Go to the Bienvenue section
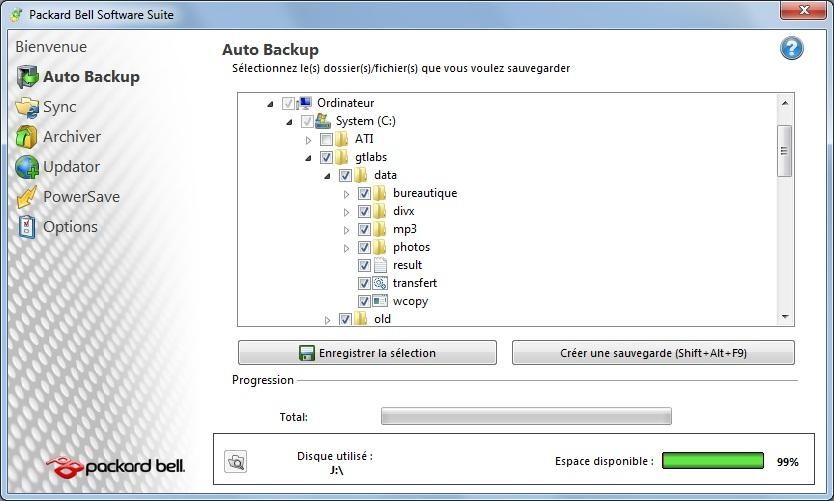Image resolution: width=834 pixels, height=501 pixels. tap(51, 47)
